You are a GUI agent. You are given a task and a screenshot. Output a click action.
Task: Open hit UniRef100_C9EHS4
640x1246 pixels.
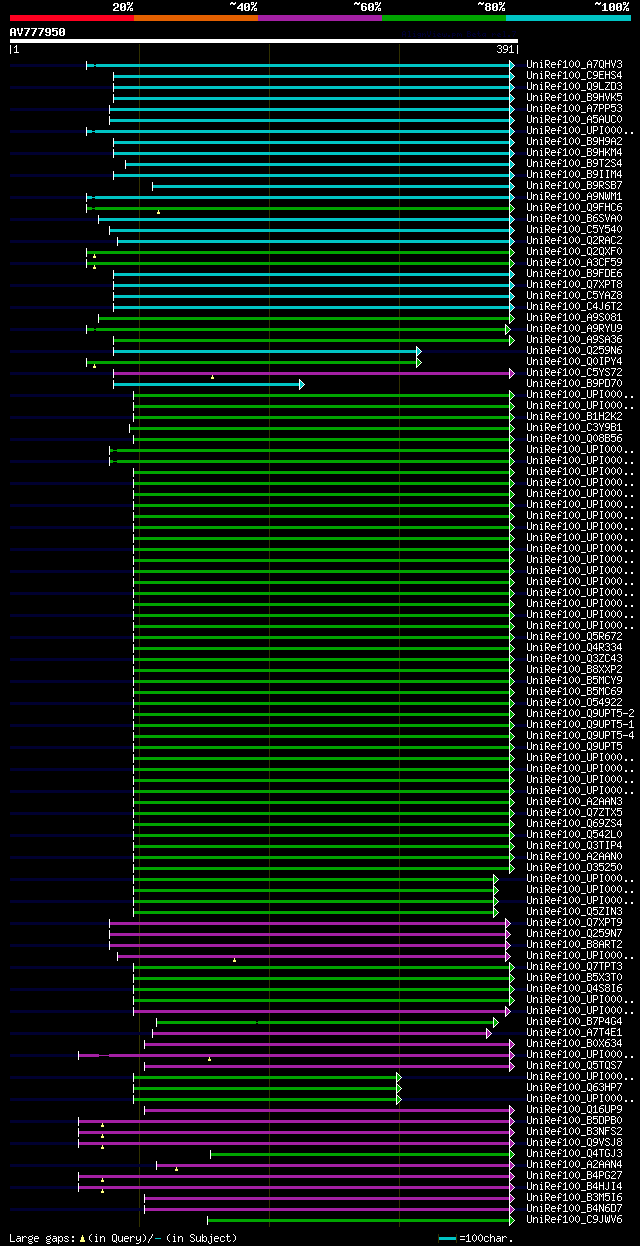coord(574,75)
